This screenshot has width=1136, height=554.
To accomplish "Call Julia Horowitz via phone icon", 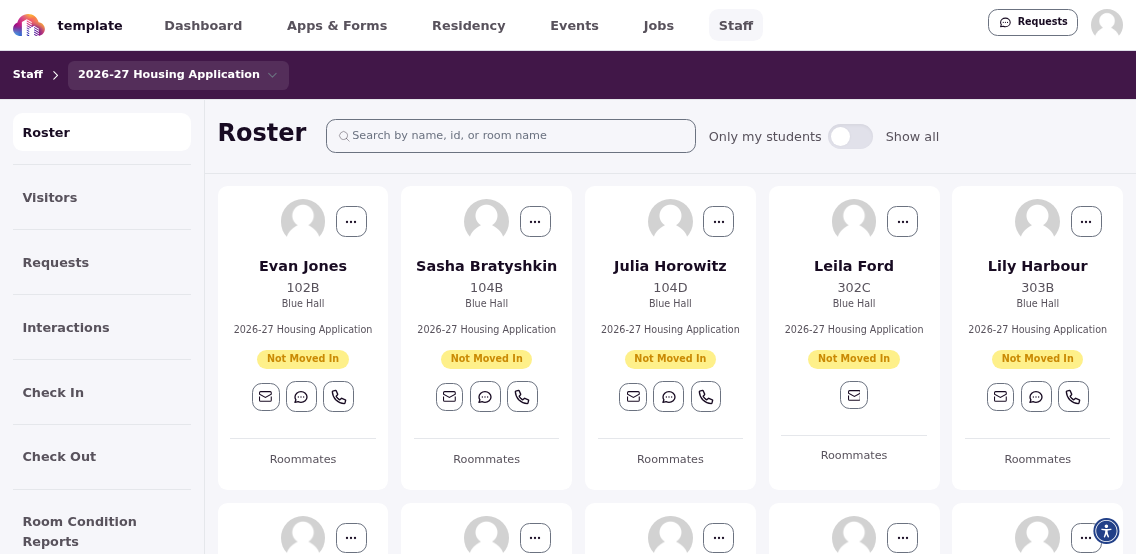I will coord(706,397).
